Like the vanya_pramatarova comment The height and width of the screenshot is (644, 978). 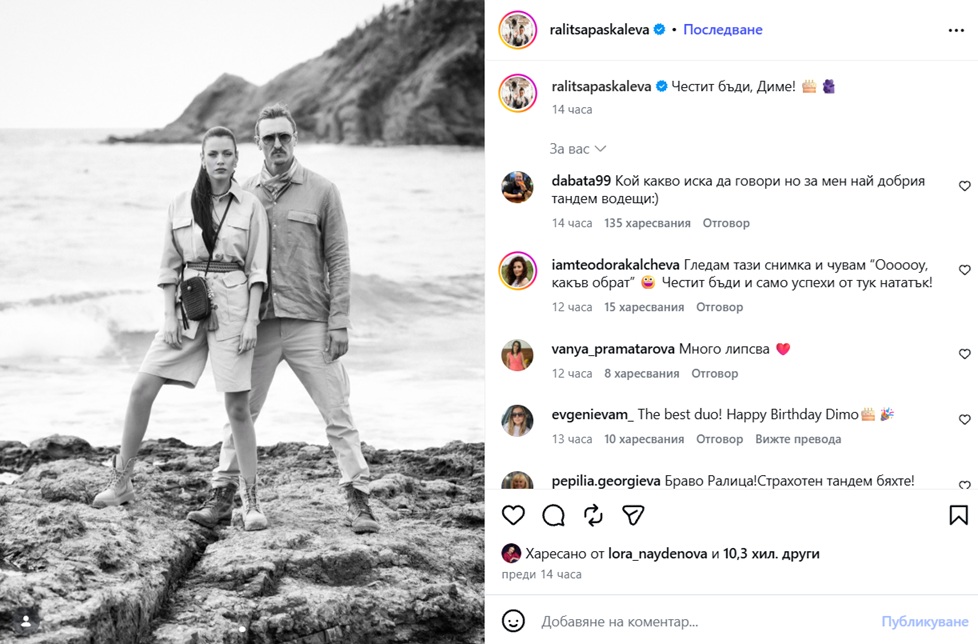(x=964, y=353)
